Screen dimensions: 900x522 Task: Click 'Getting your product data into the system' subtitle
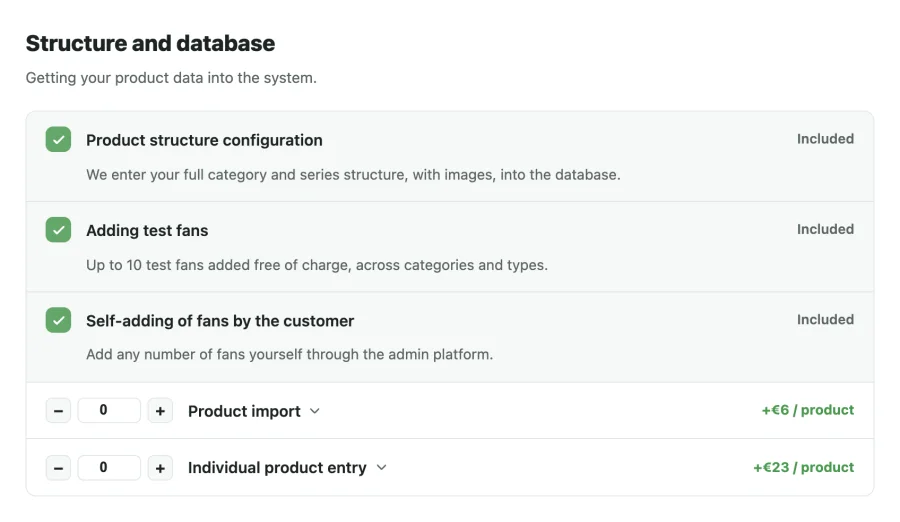(x=171, y=78)
